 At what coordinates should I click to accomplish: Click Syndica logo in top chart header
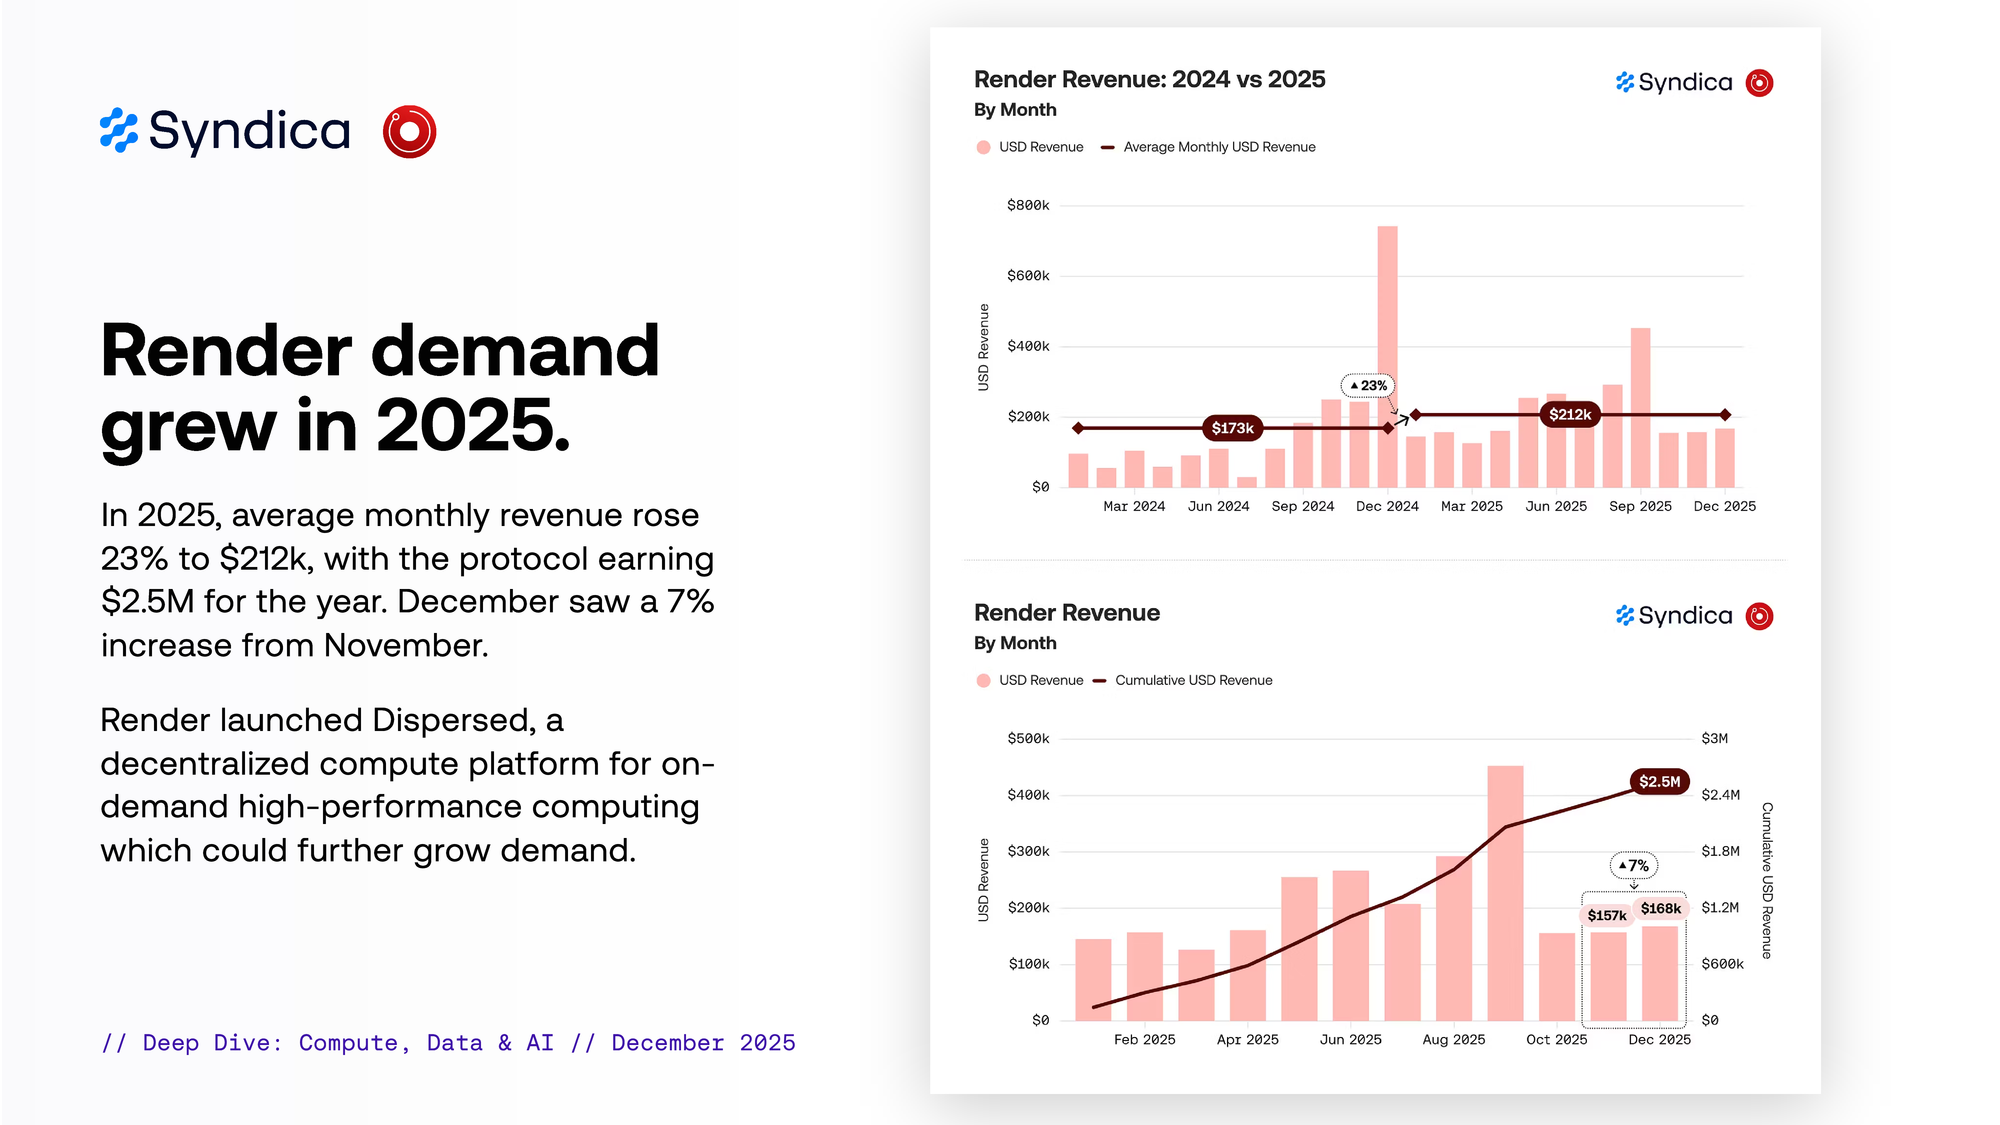point(1674,83)
